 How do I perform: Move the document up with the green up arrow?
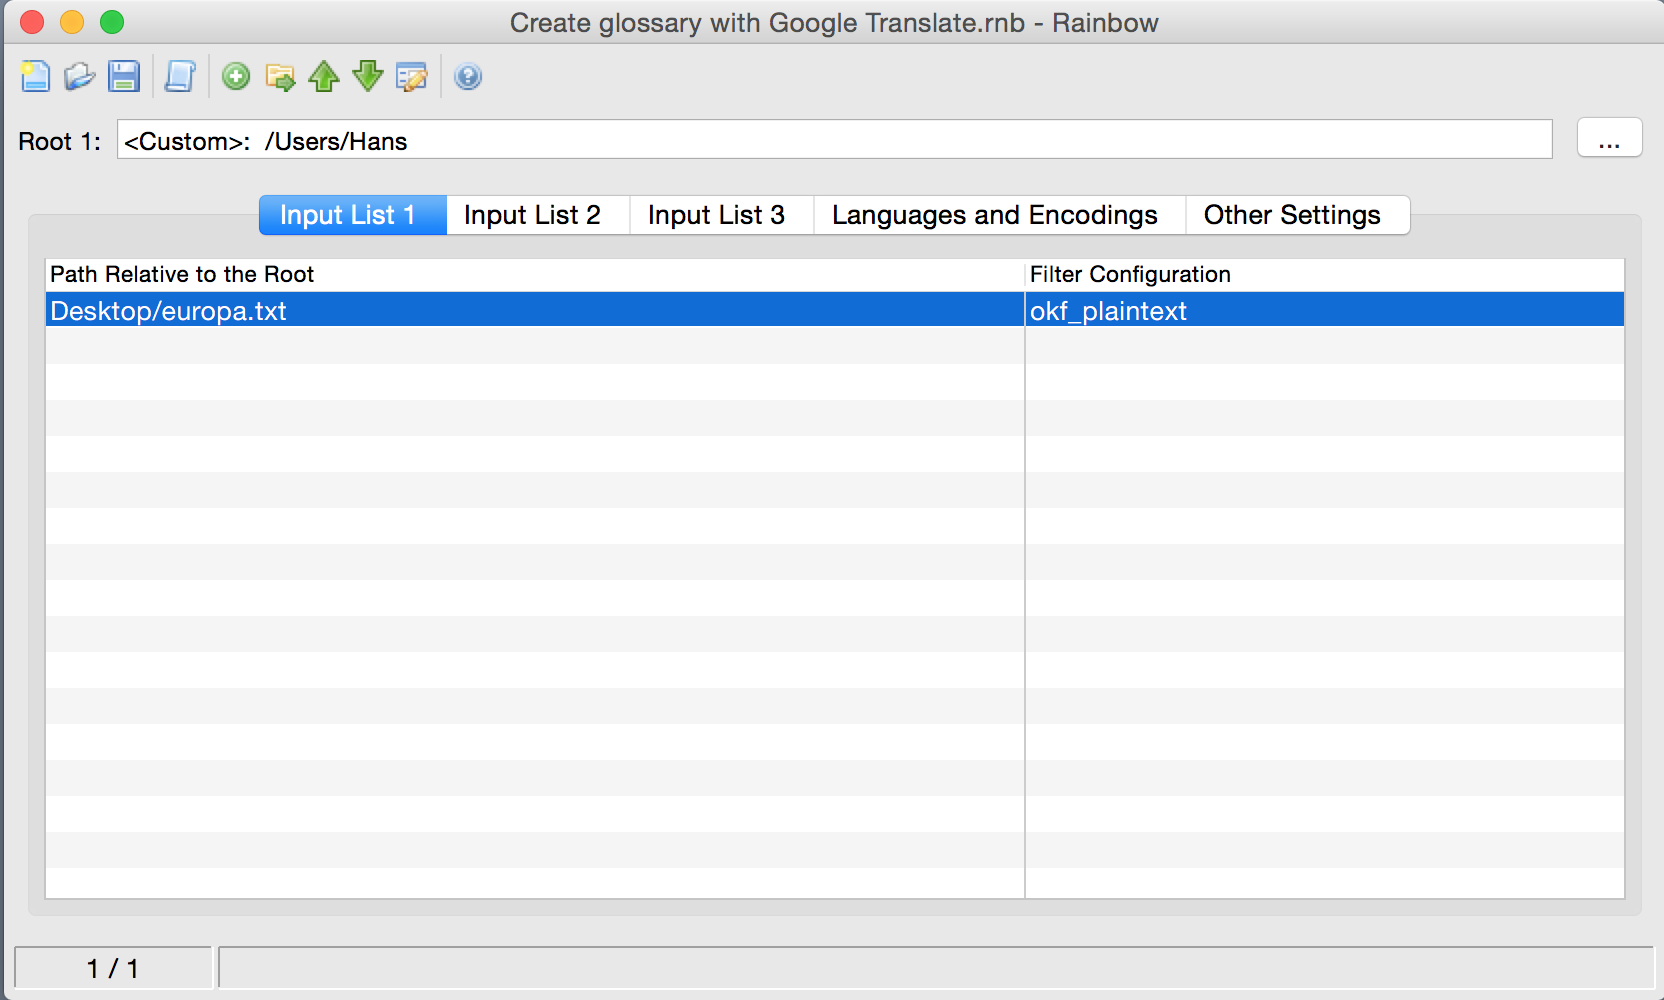coord(324,77)
